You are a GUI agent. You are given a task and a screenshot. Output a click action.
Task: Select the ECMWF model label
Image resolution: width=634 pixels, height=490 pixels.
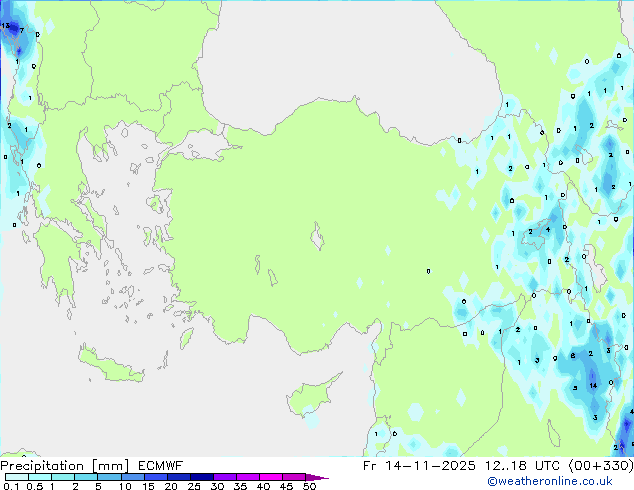click(160, 466)
